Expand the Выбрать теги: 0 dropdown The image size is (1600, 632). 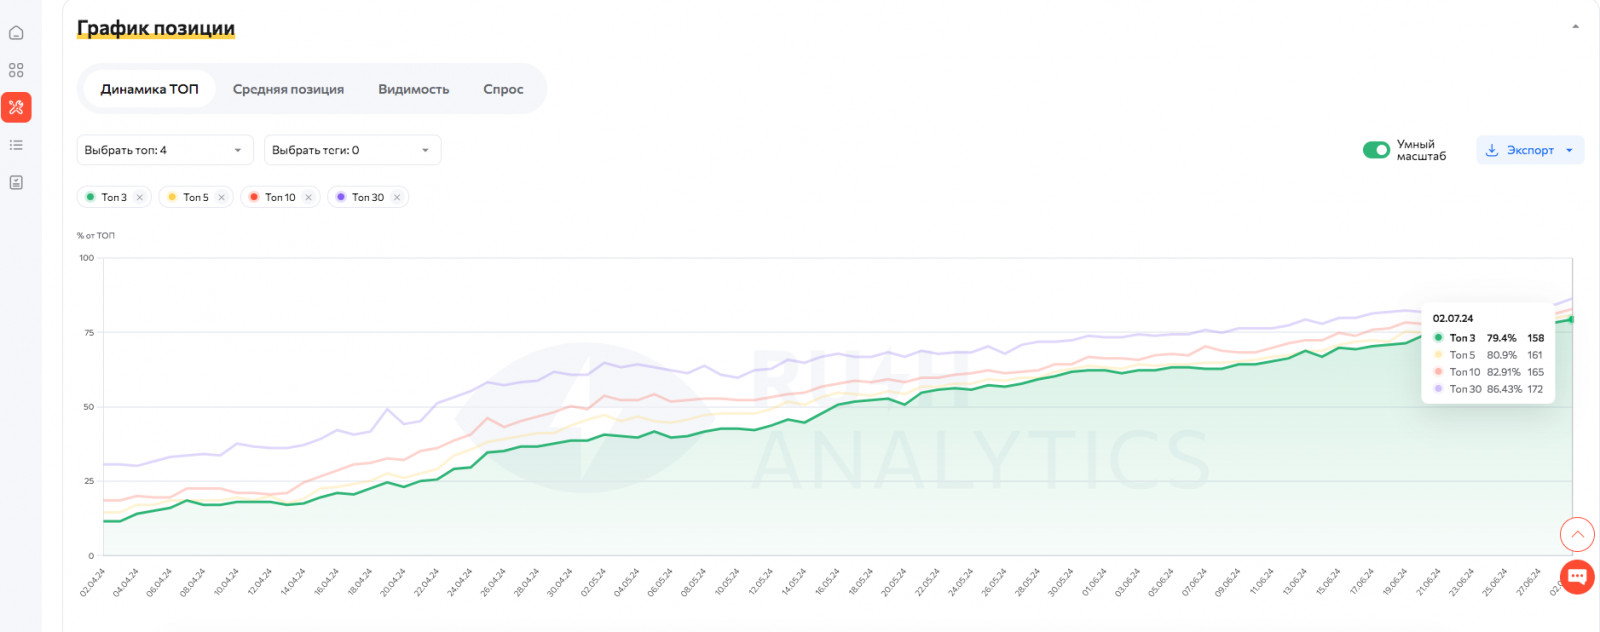[352, 150]
